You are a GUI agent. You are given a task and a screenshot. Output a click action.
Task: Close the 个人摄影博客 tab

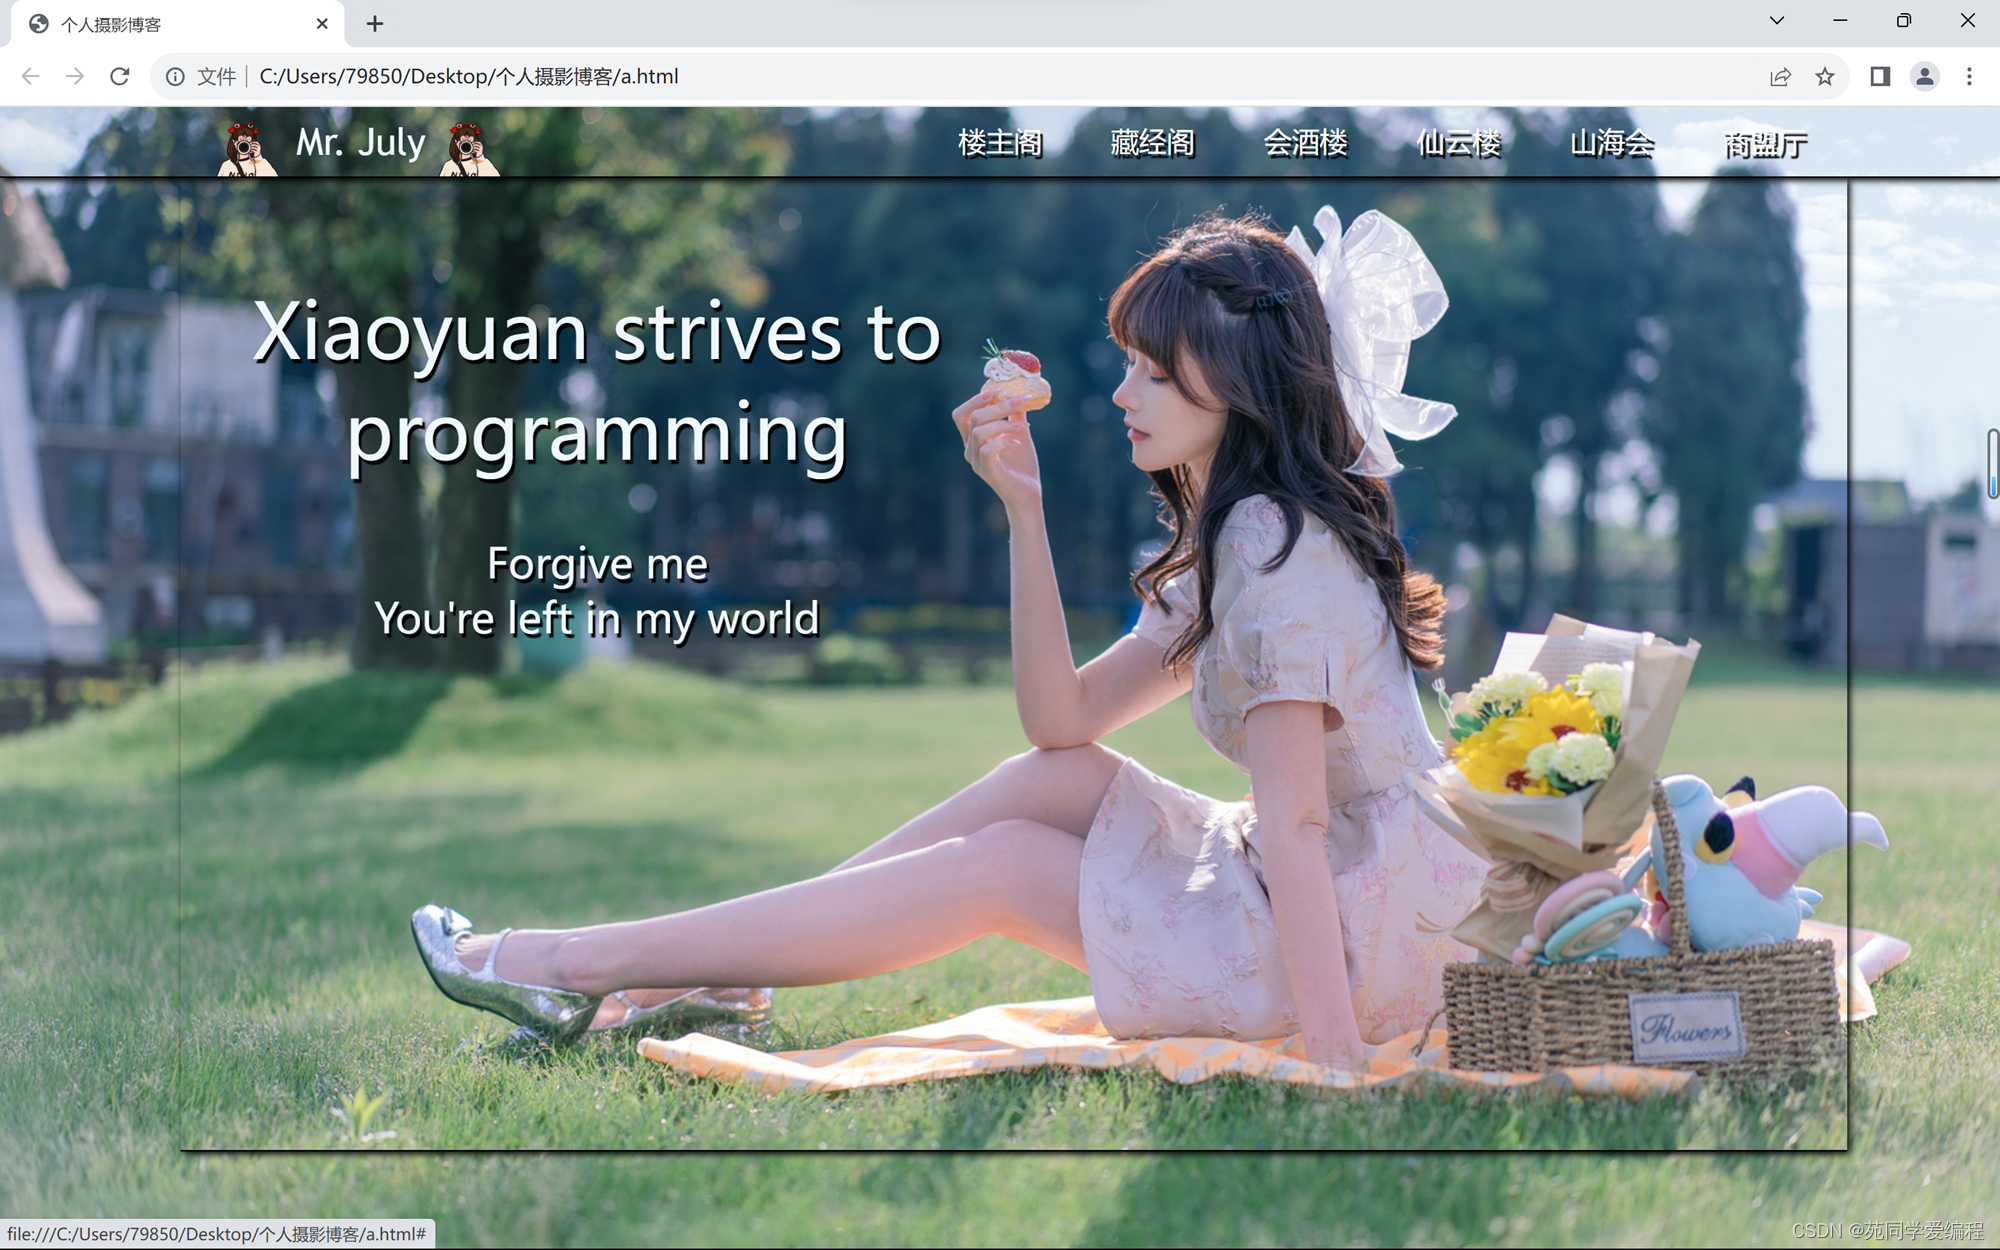coord(322,24)
